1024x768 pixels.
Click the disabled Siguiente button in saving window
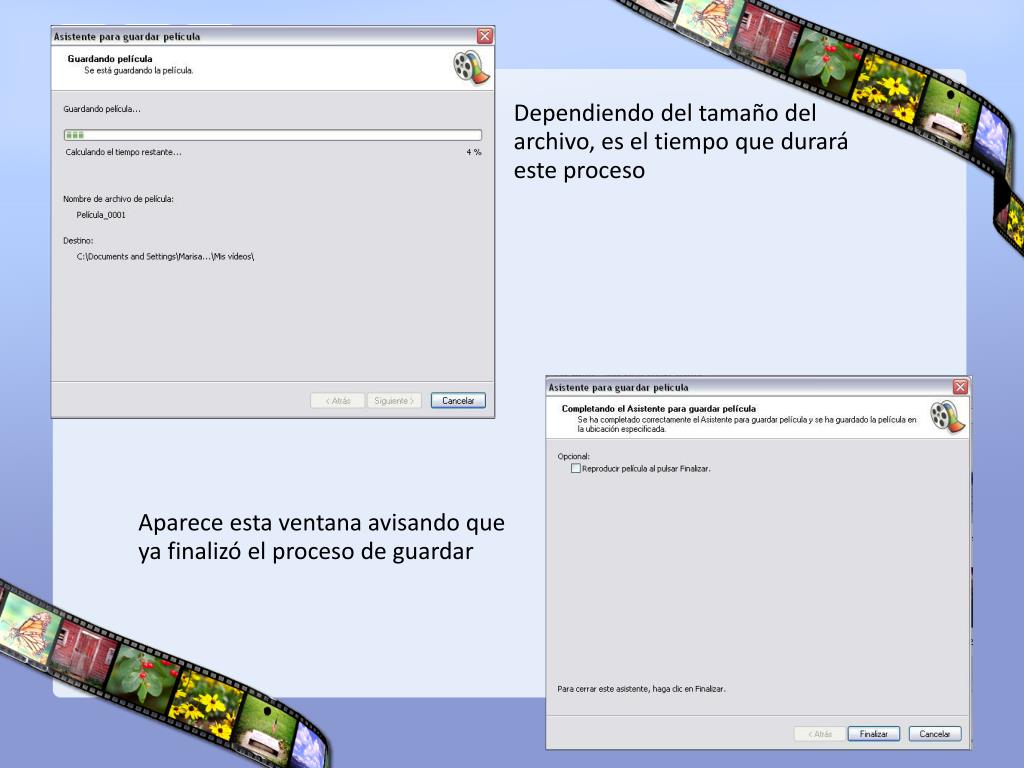pos(394,400)
